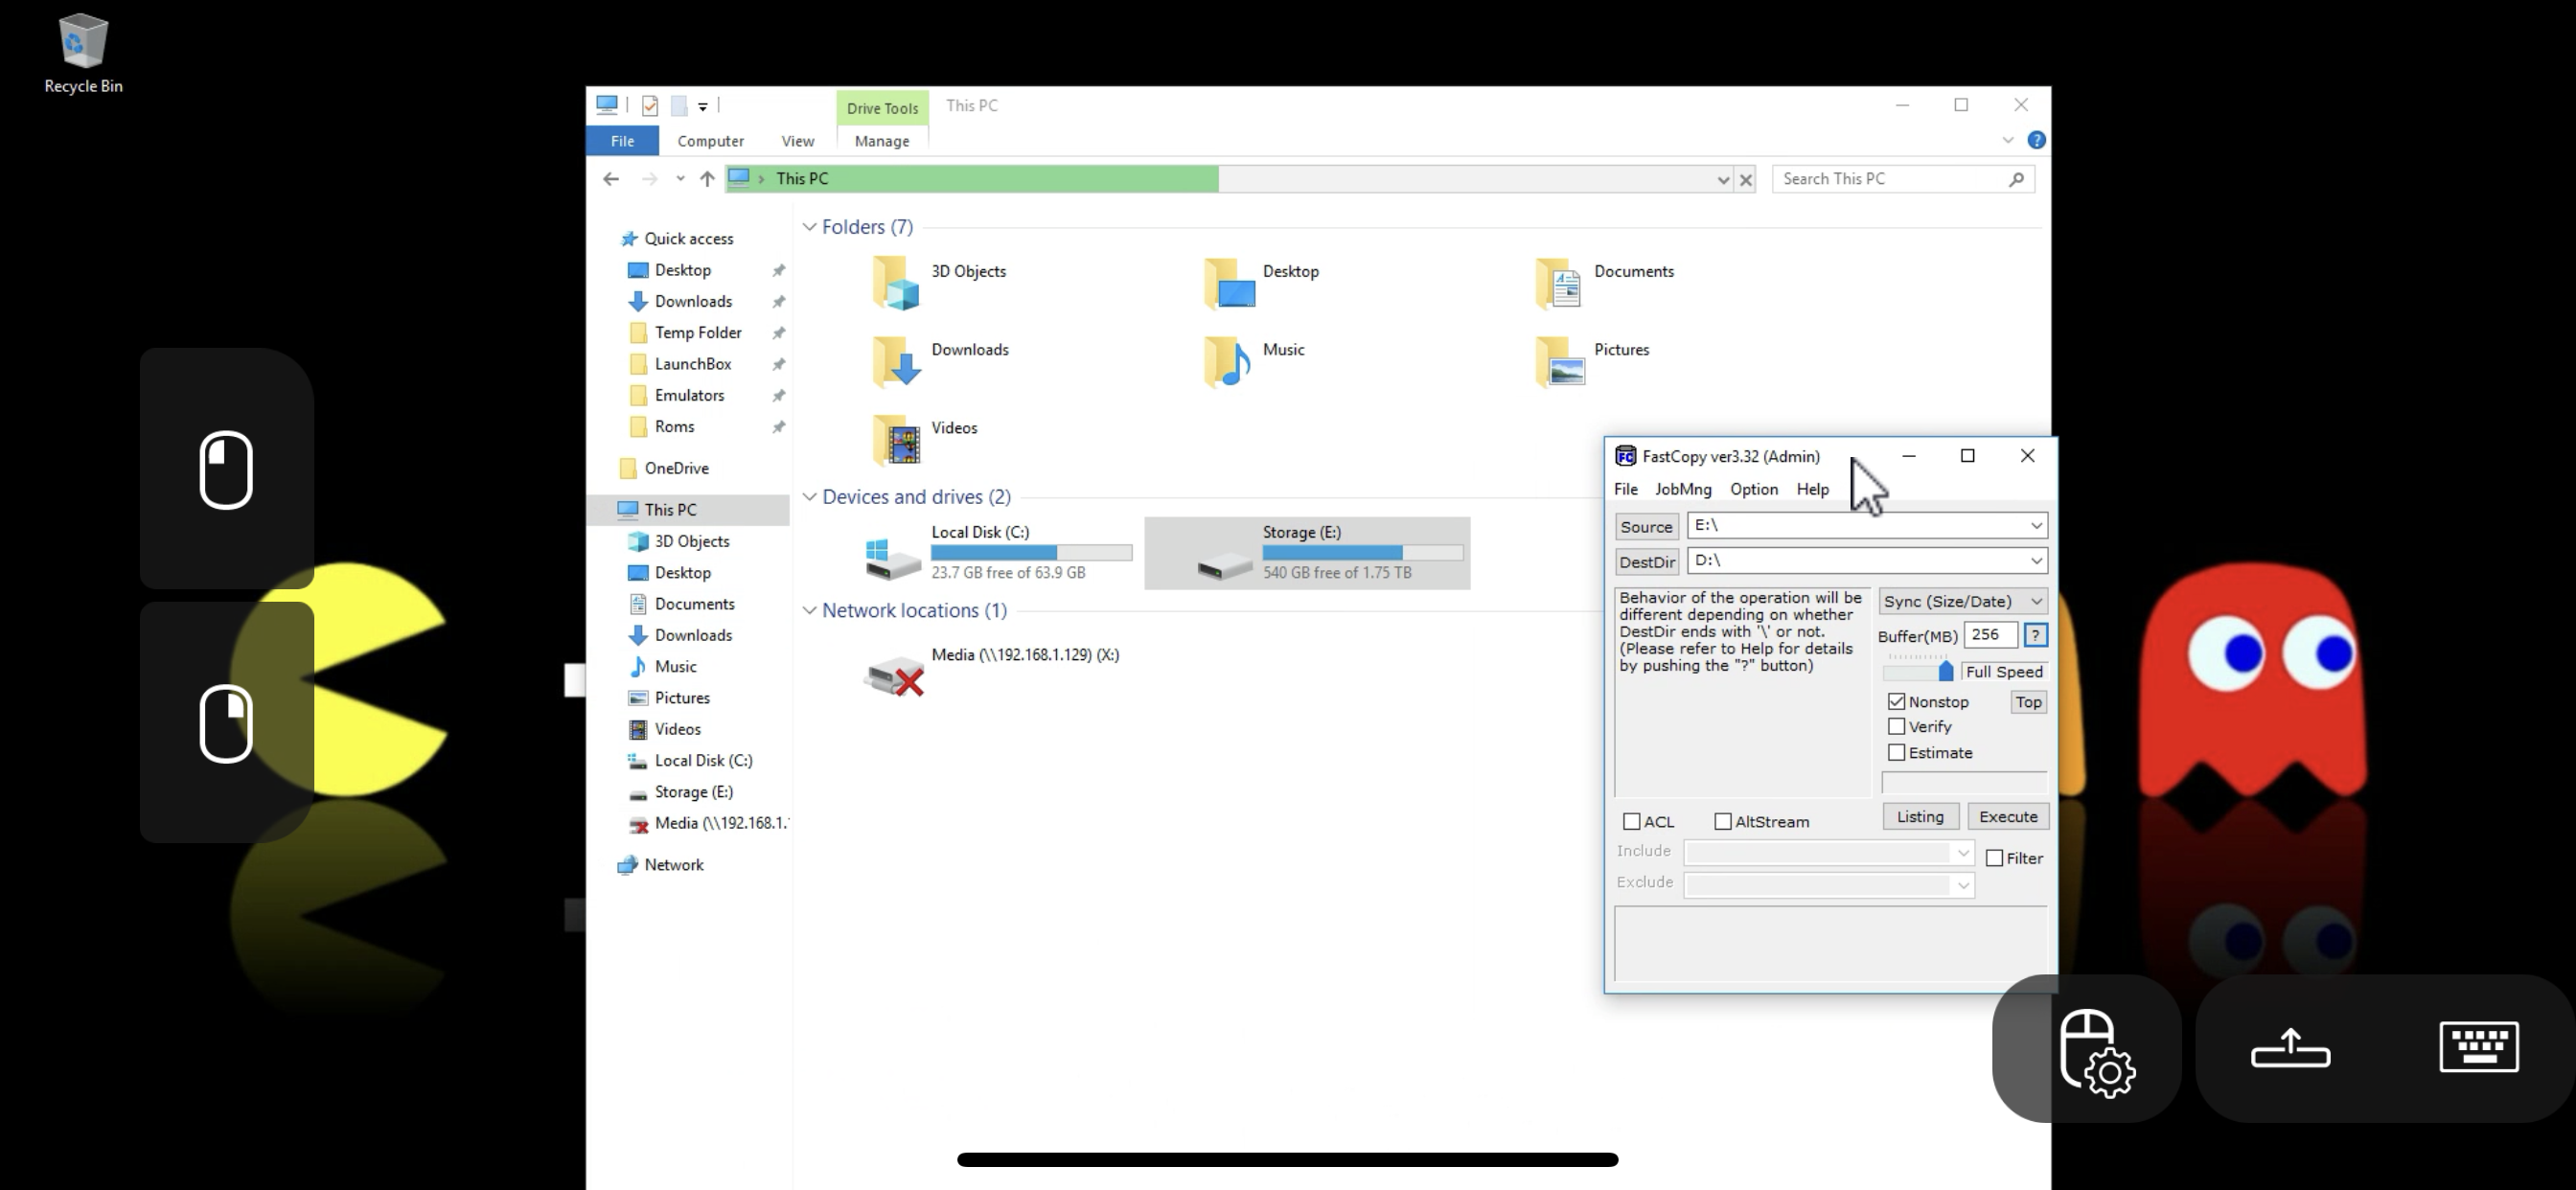Viewport: 2576px width, 1190px height.
Task: Show the on-screen keyboard icon
Action: pyautogui.click(x=2478, y=1046)
